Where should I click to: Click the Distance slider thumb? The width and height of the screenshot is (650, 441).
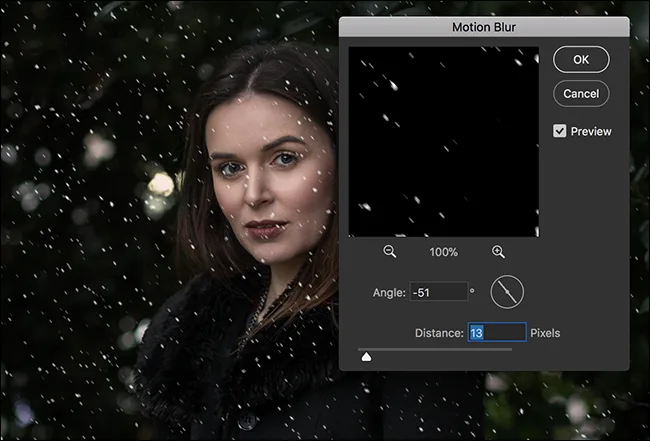tap(366, 354)
